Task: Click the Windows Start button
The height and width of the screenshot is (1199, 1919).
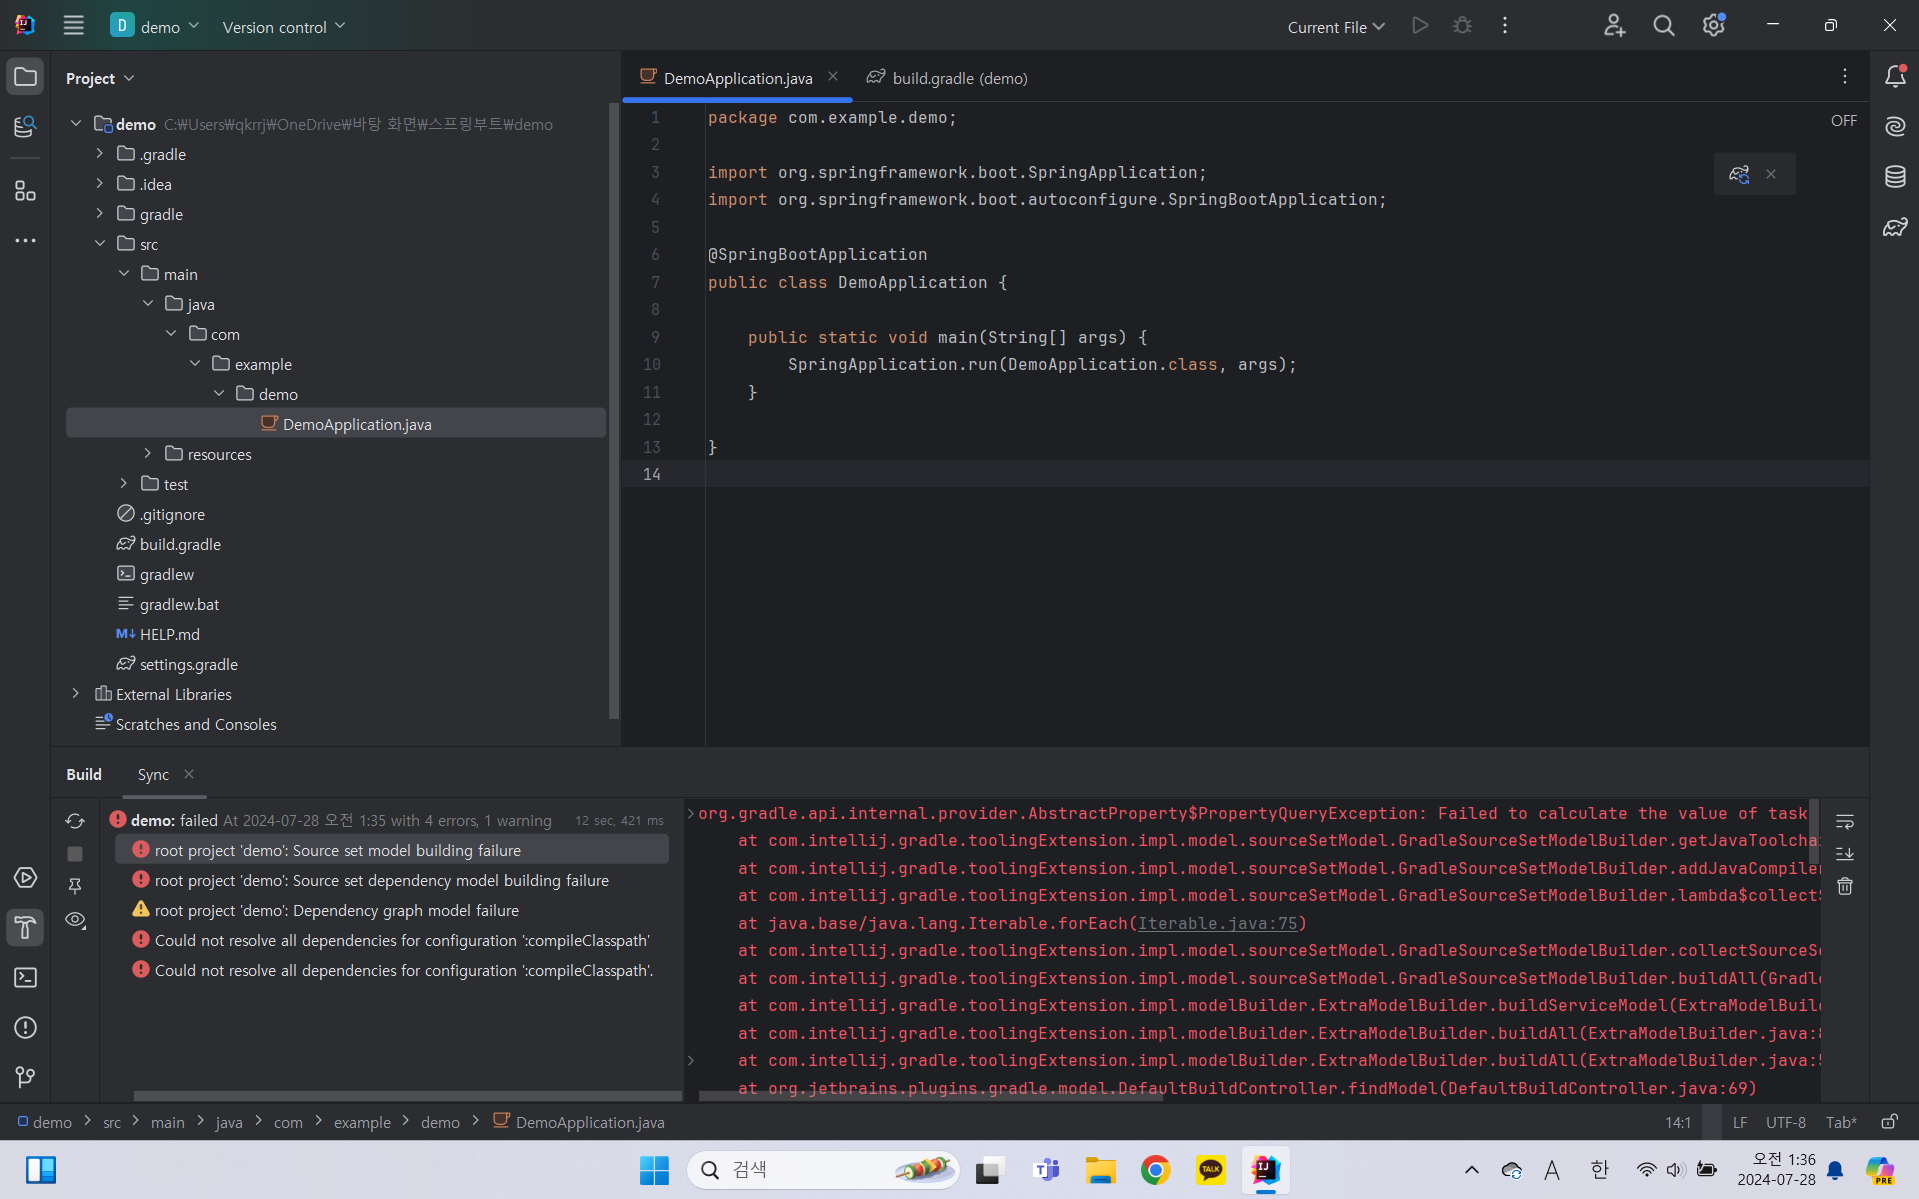Action: coord(654,1169)
